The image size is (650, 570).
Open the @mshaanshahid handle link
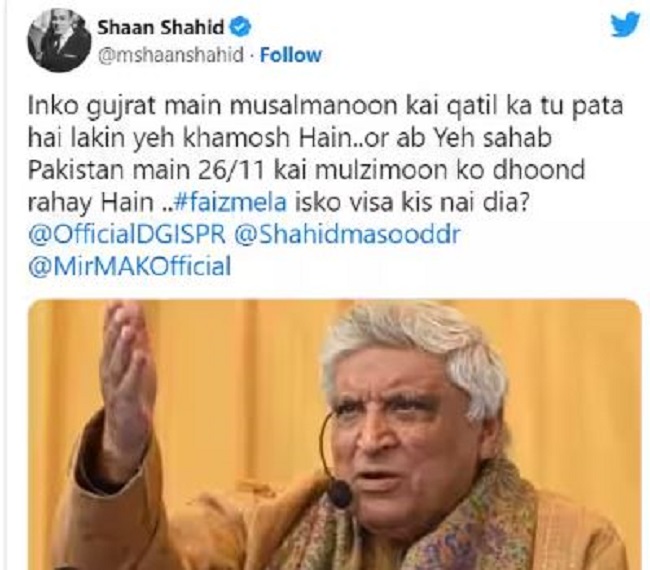point(170,55)
